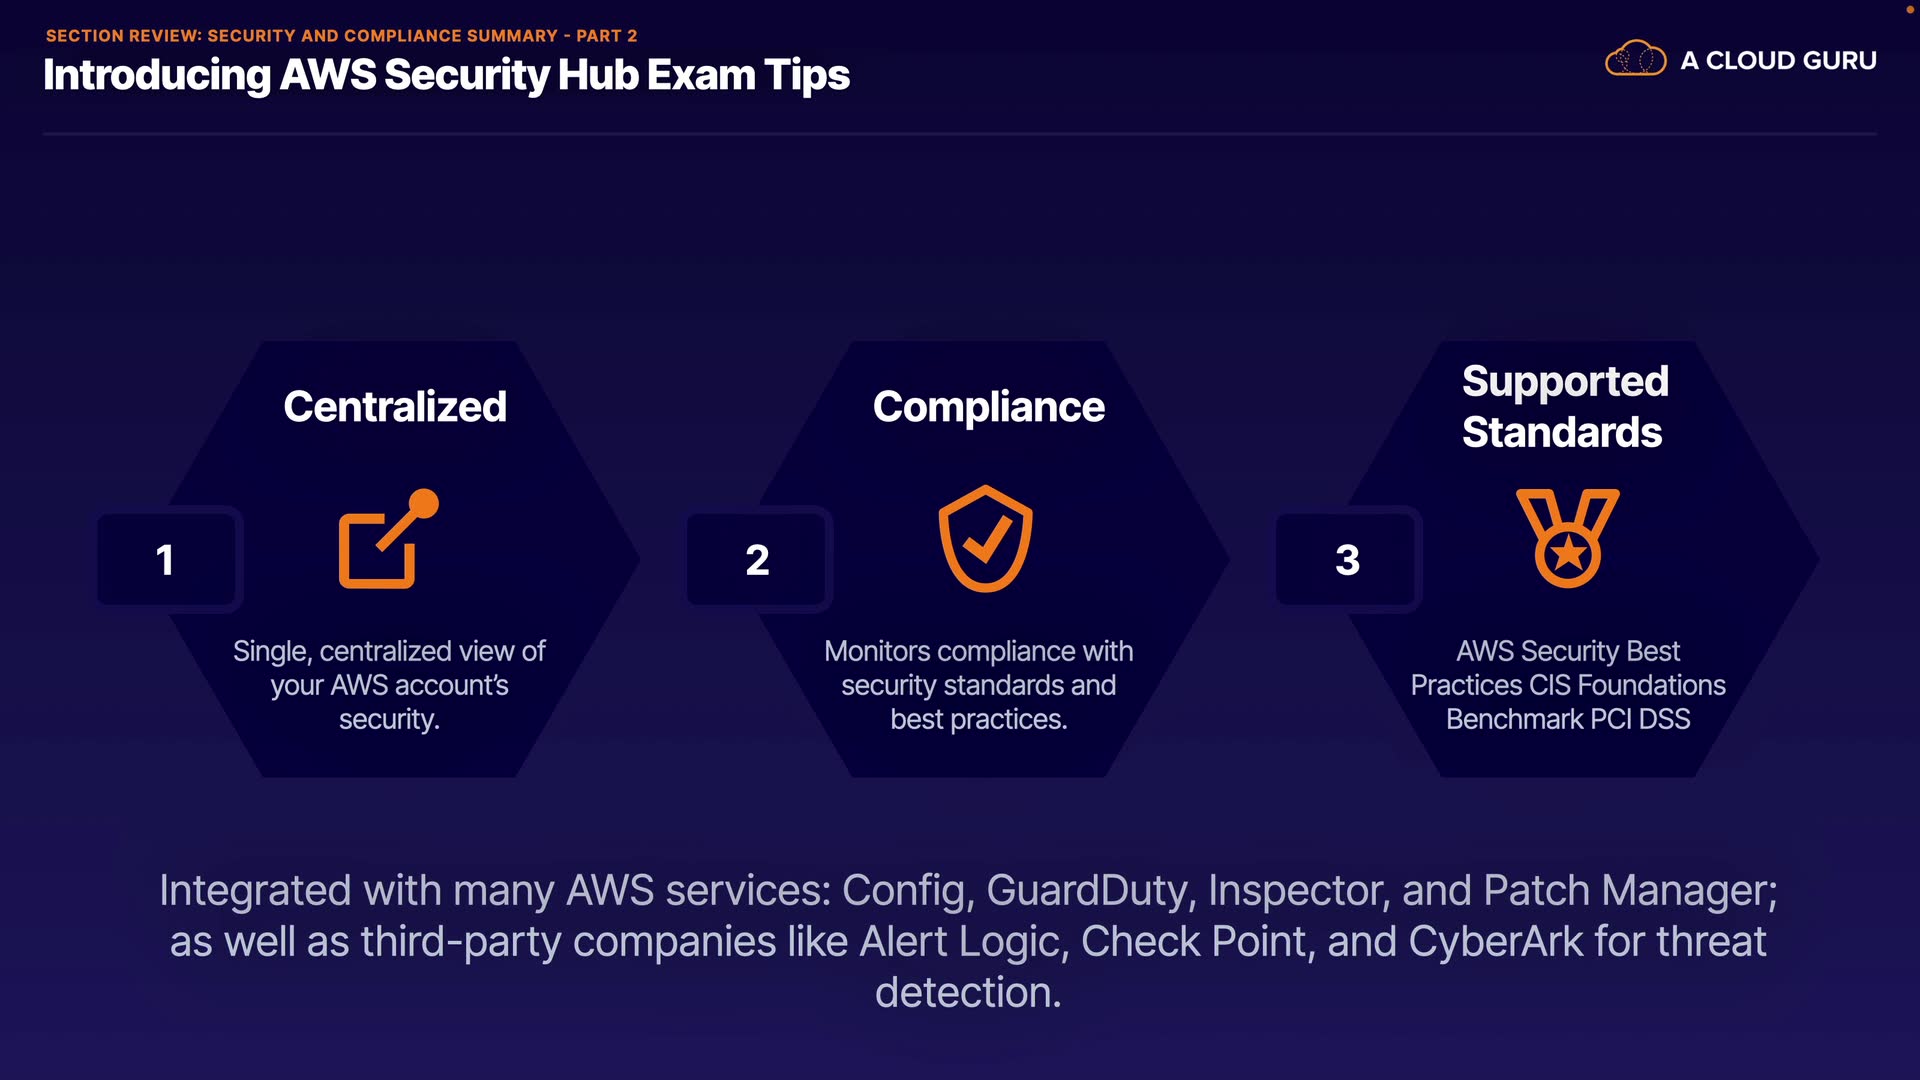Click the word detection at bottom

[967, 993]
